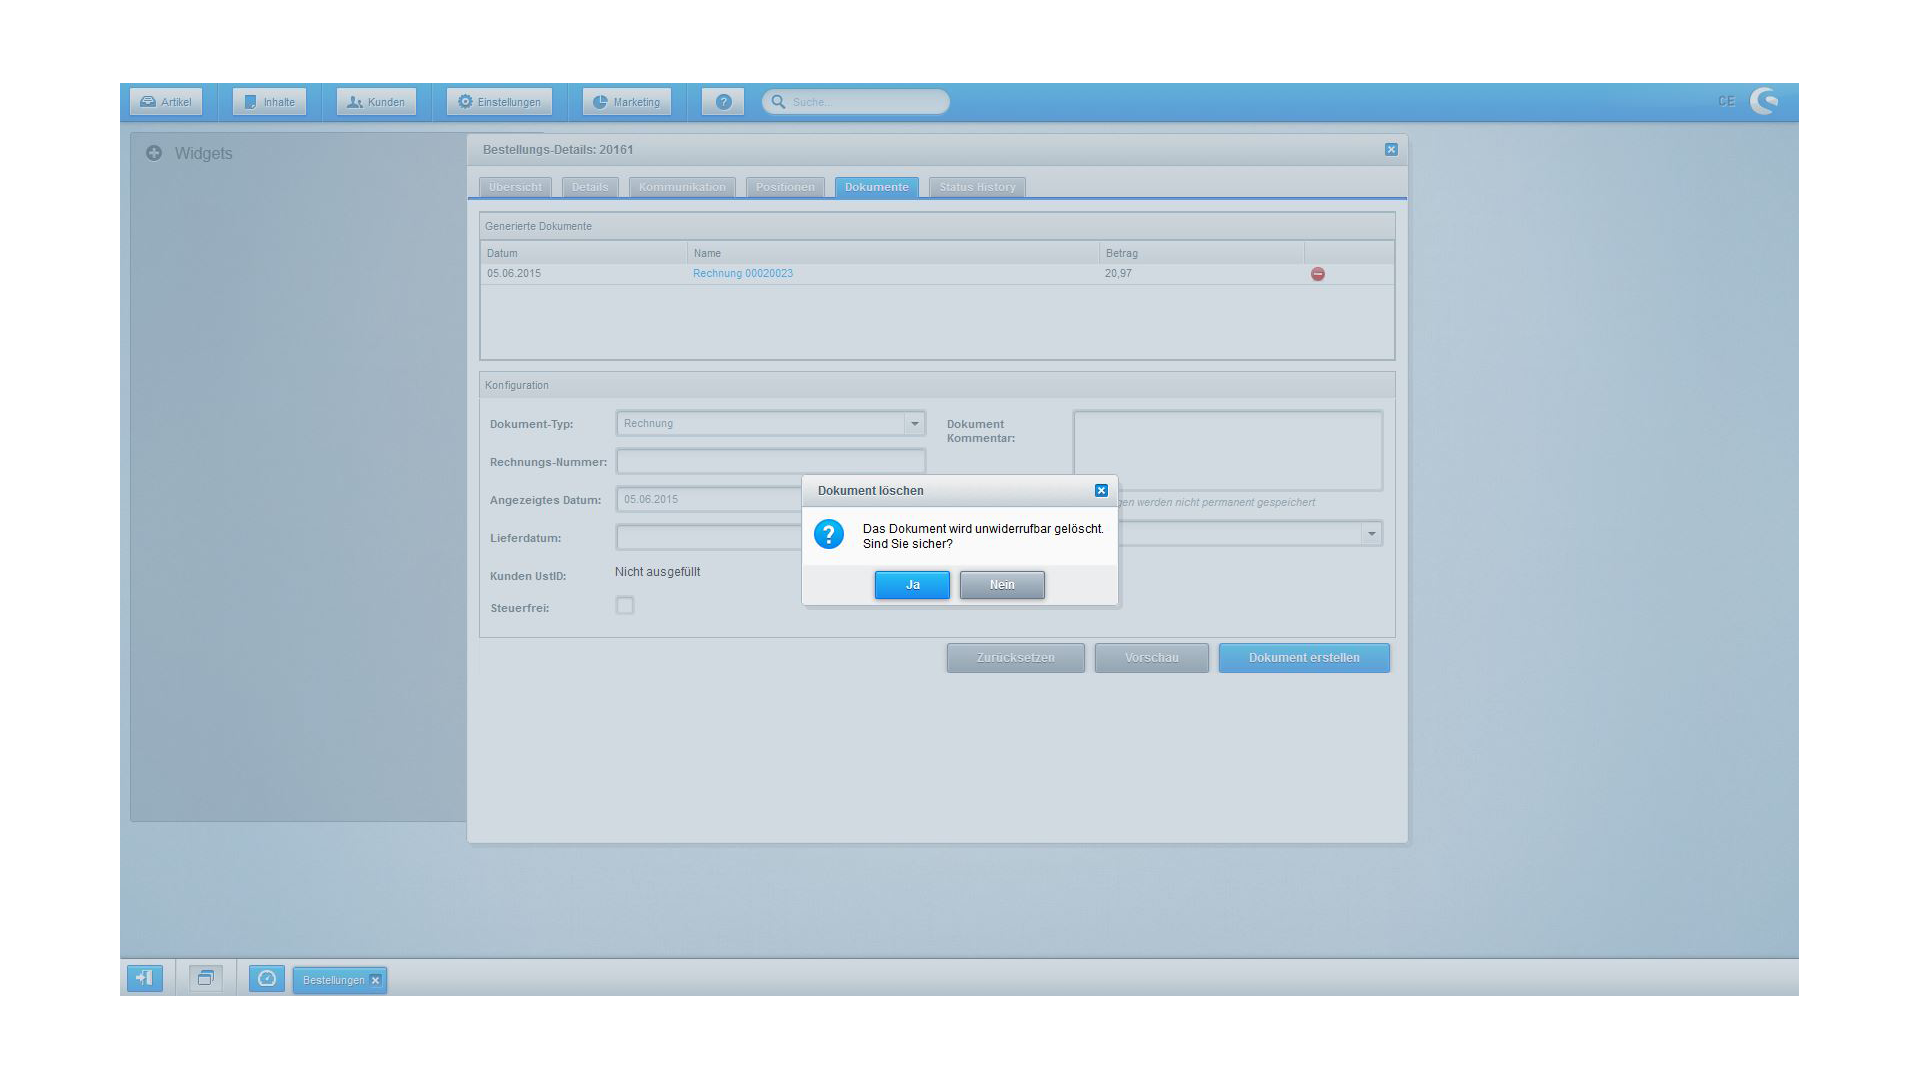Click the Vorschau button

coord(1151,658)
